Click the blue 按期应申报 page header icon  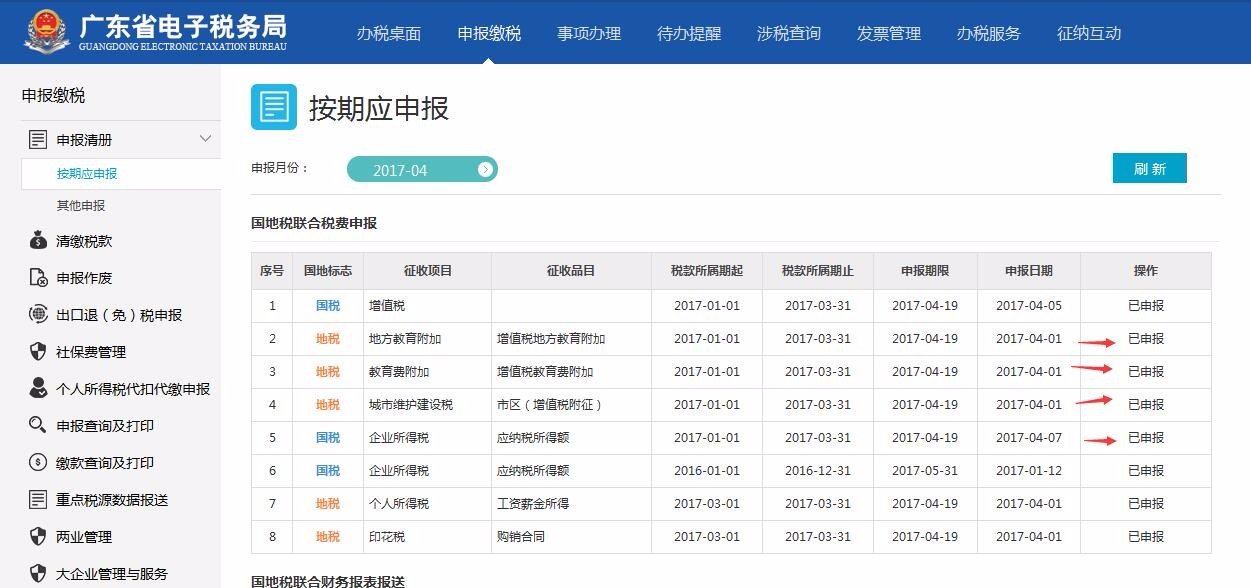[272, 106]
